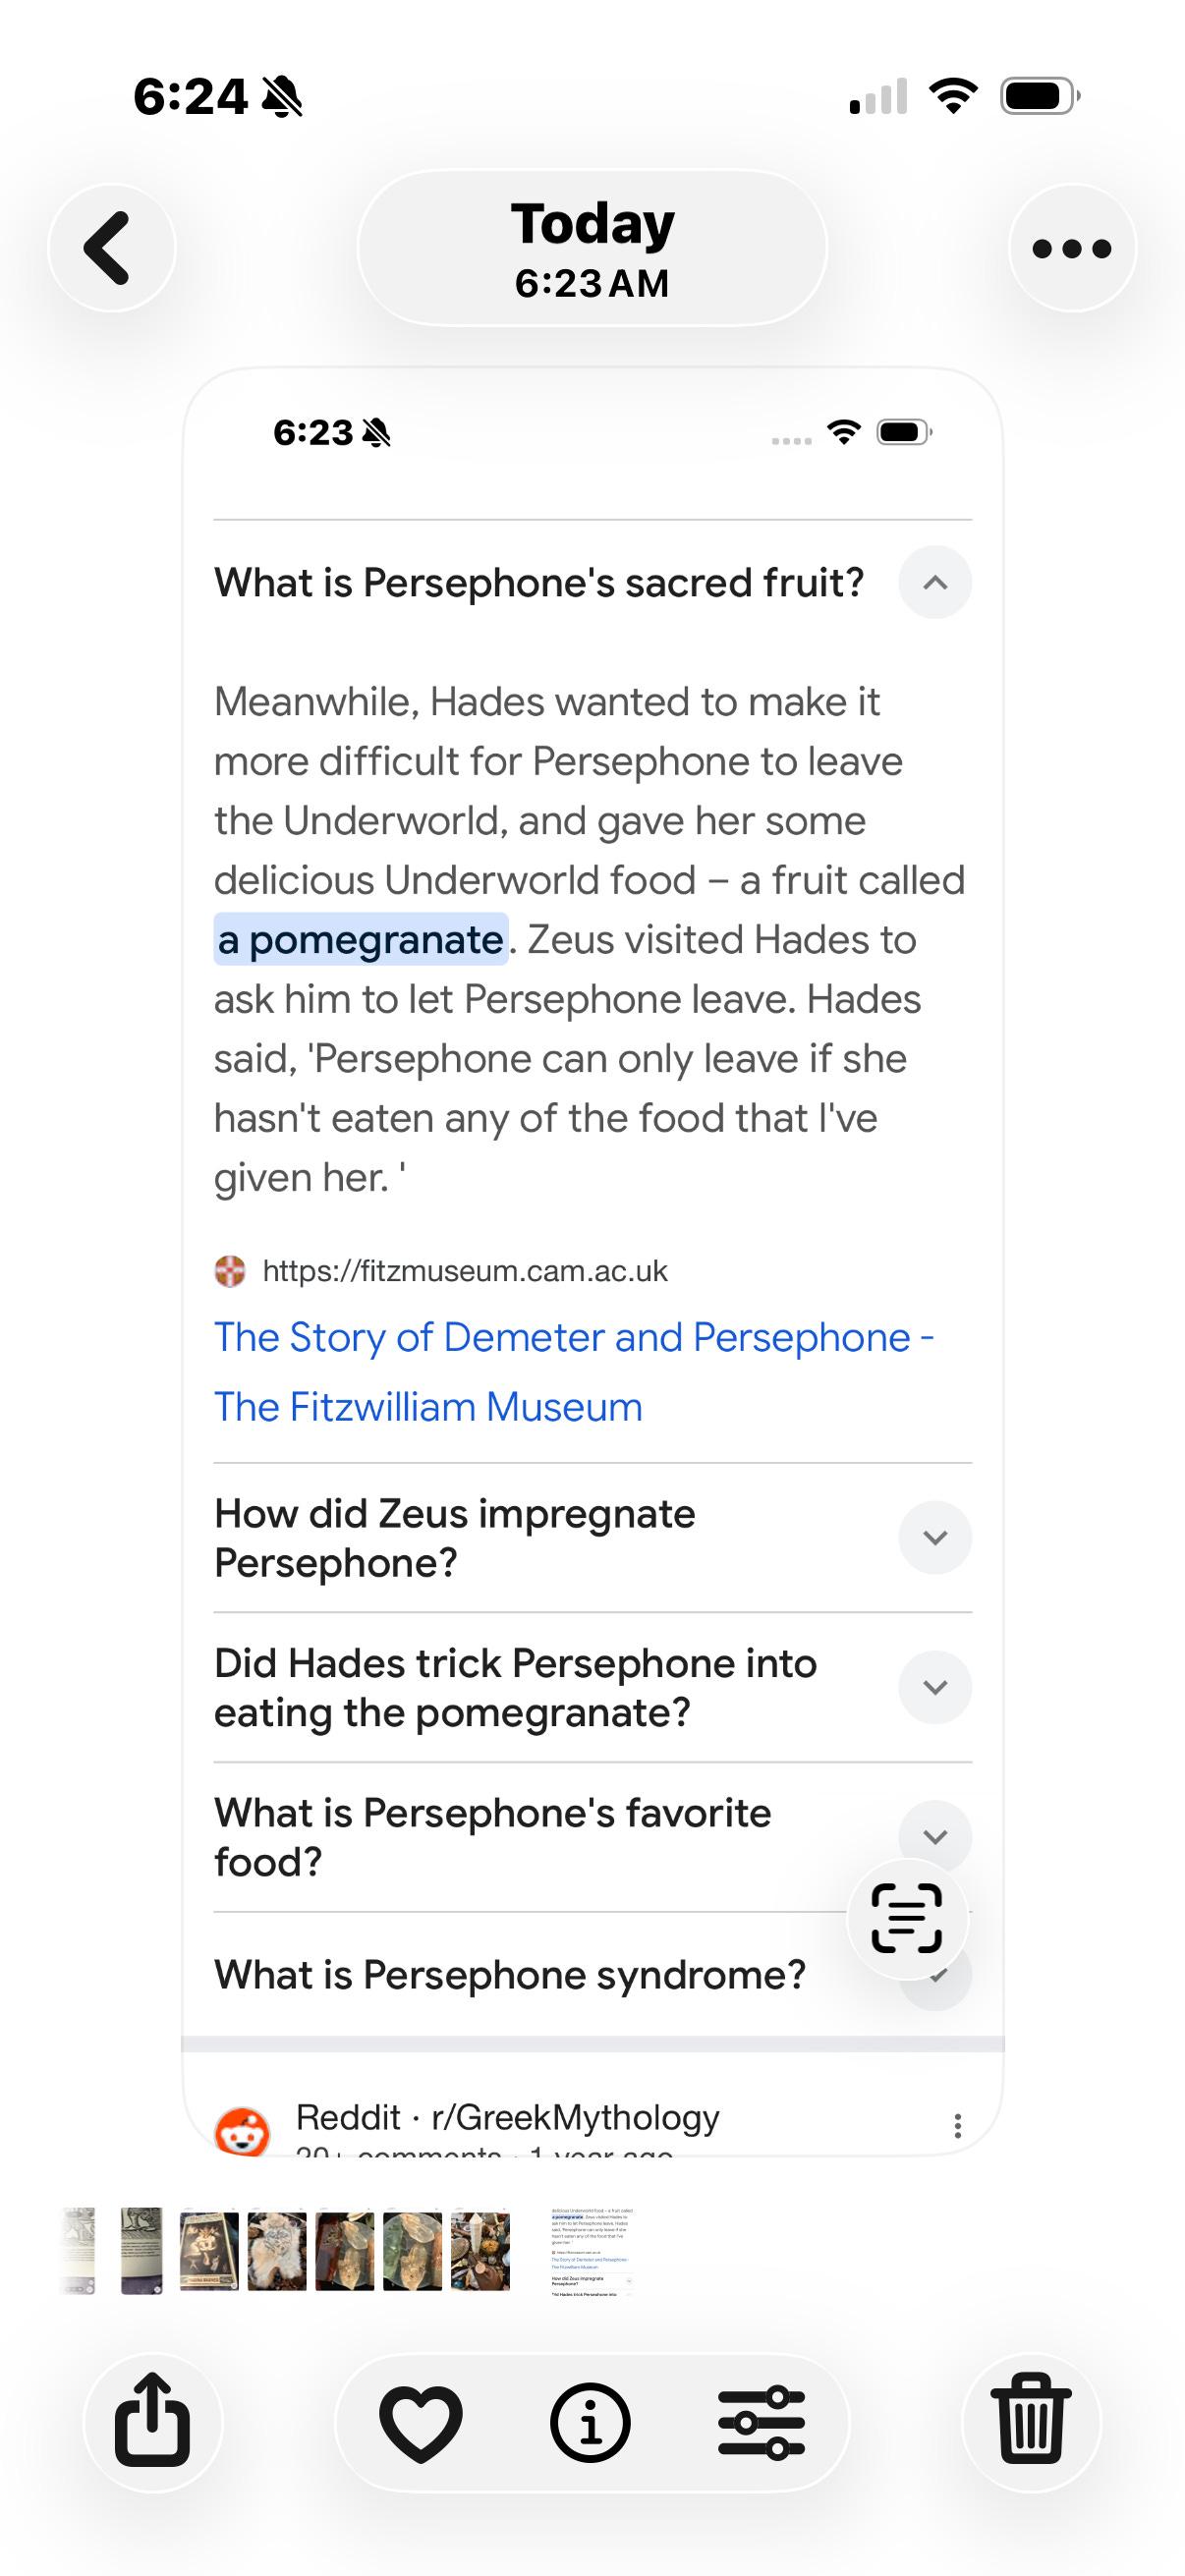Expand What is Persephone's favorite food
Viewport: 1185px width, 2576px height.
tap(935, 1836)
